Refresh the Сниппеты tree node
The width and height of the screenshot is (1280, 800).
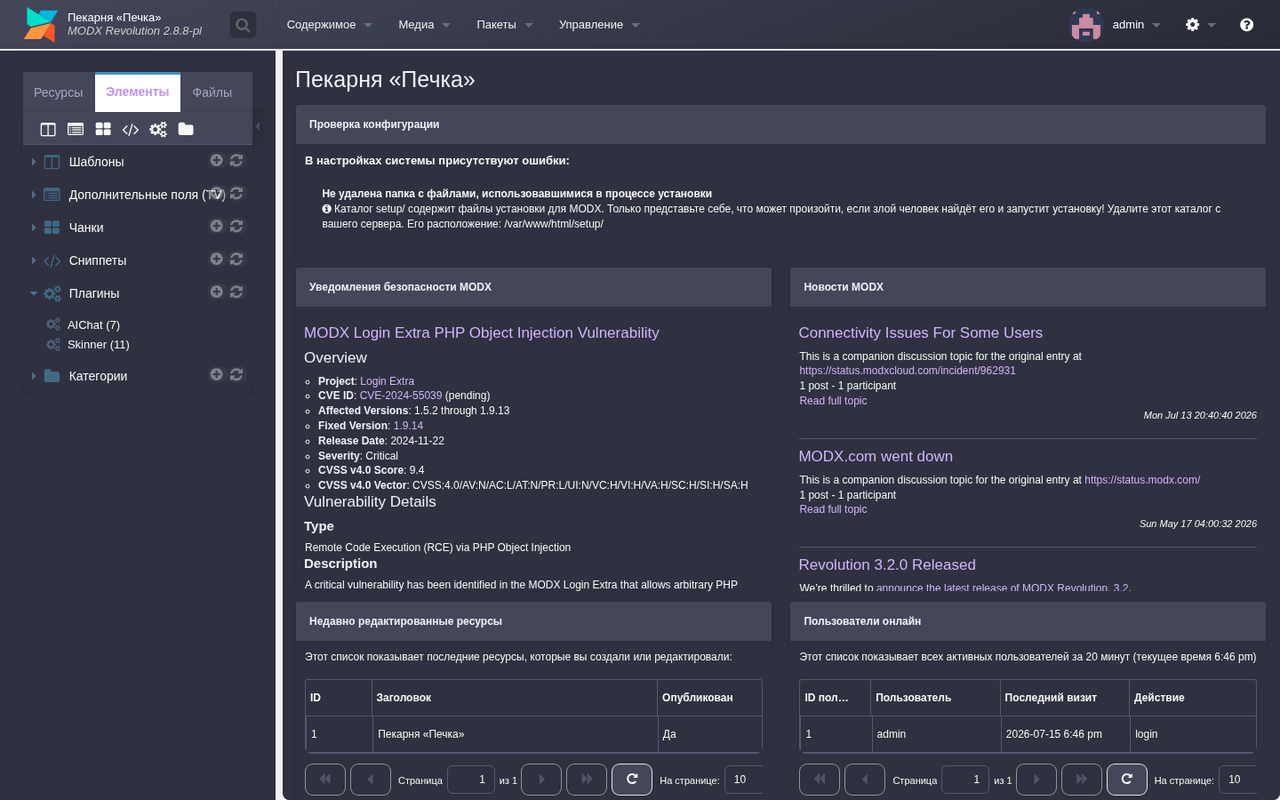pos(237,259)
